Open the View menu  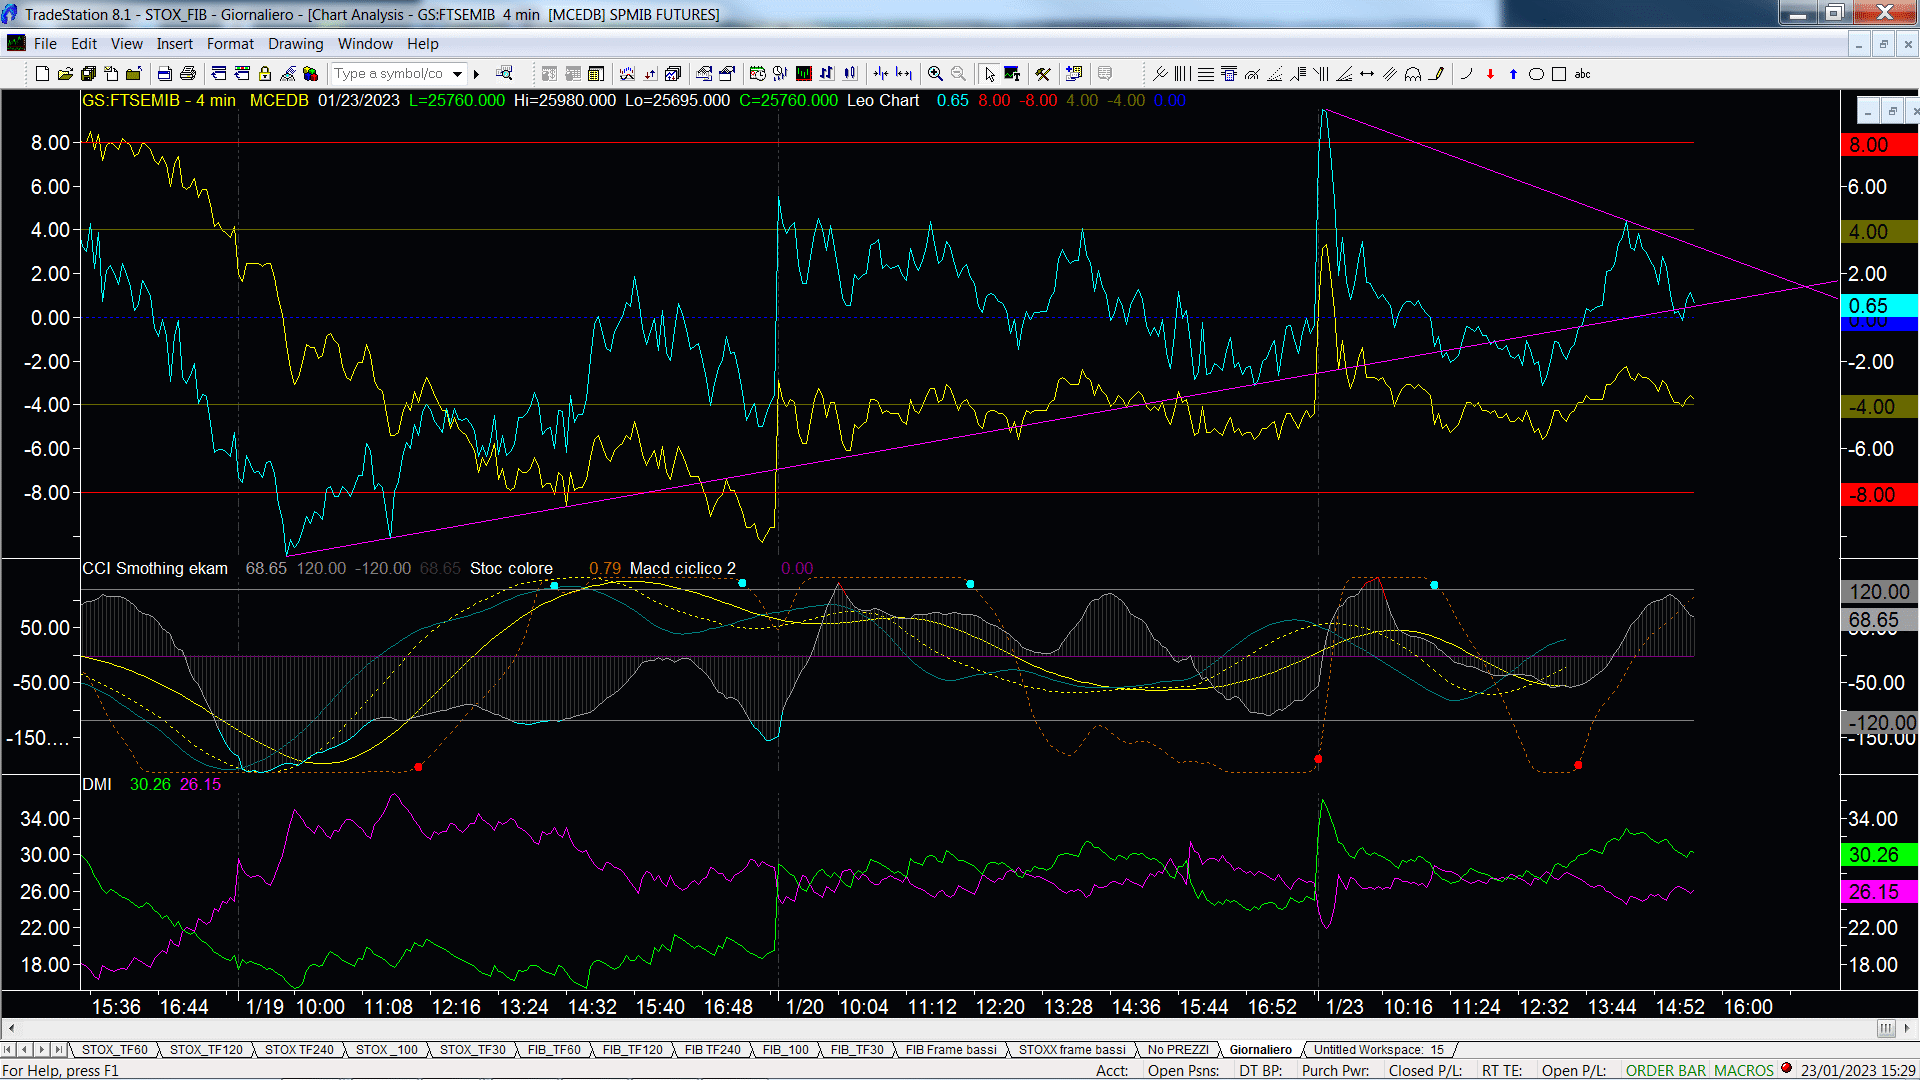127,44
